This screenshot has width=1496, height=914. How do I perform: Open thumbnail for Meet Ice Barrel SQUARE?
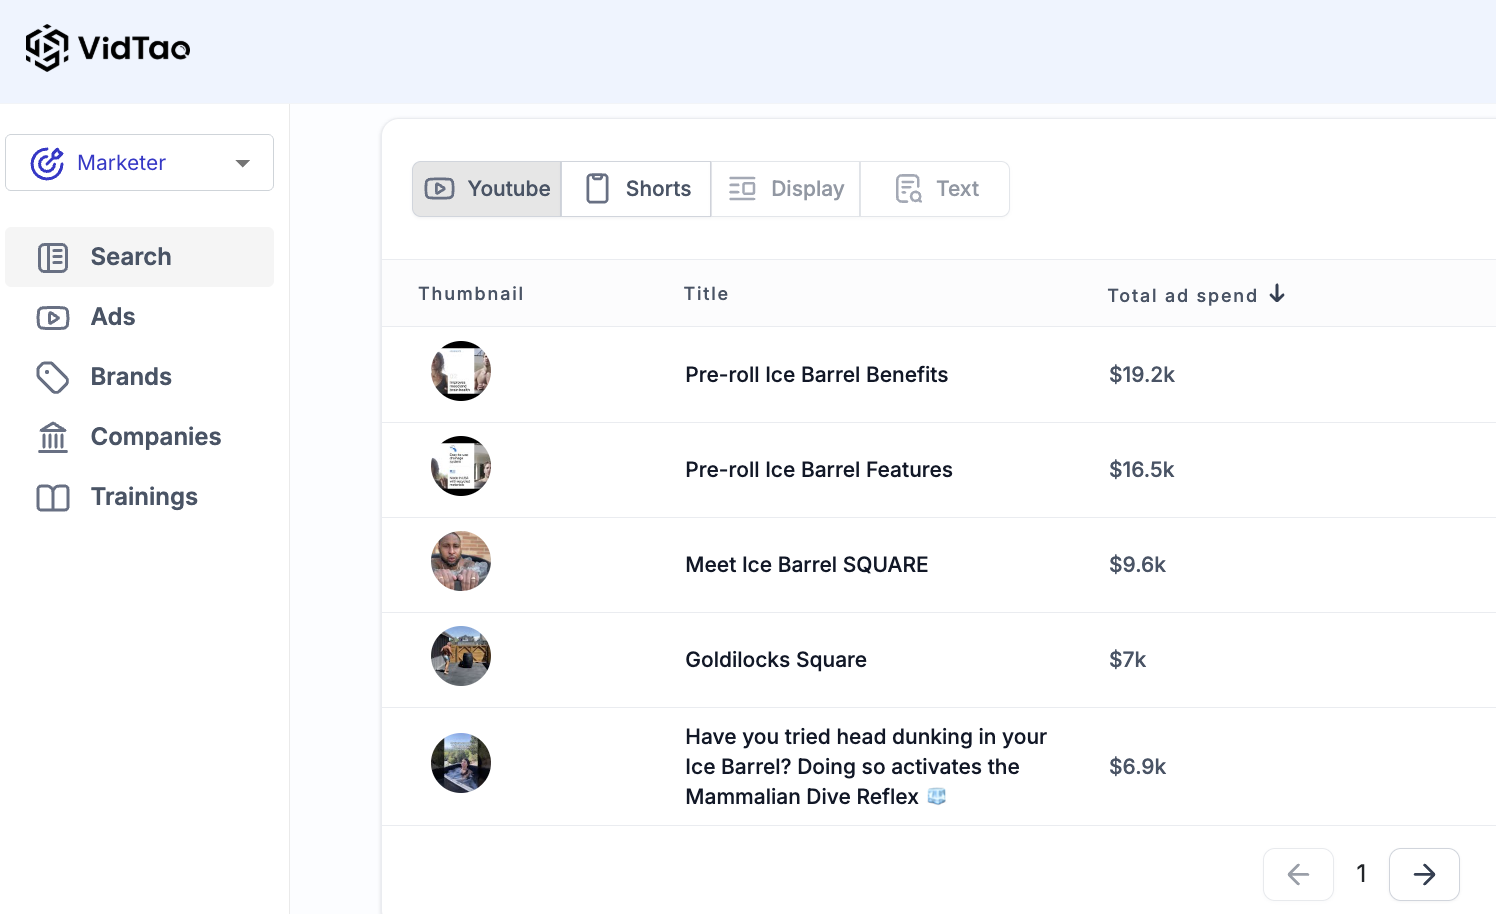tap(461, 561)
